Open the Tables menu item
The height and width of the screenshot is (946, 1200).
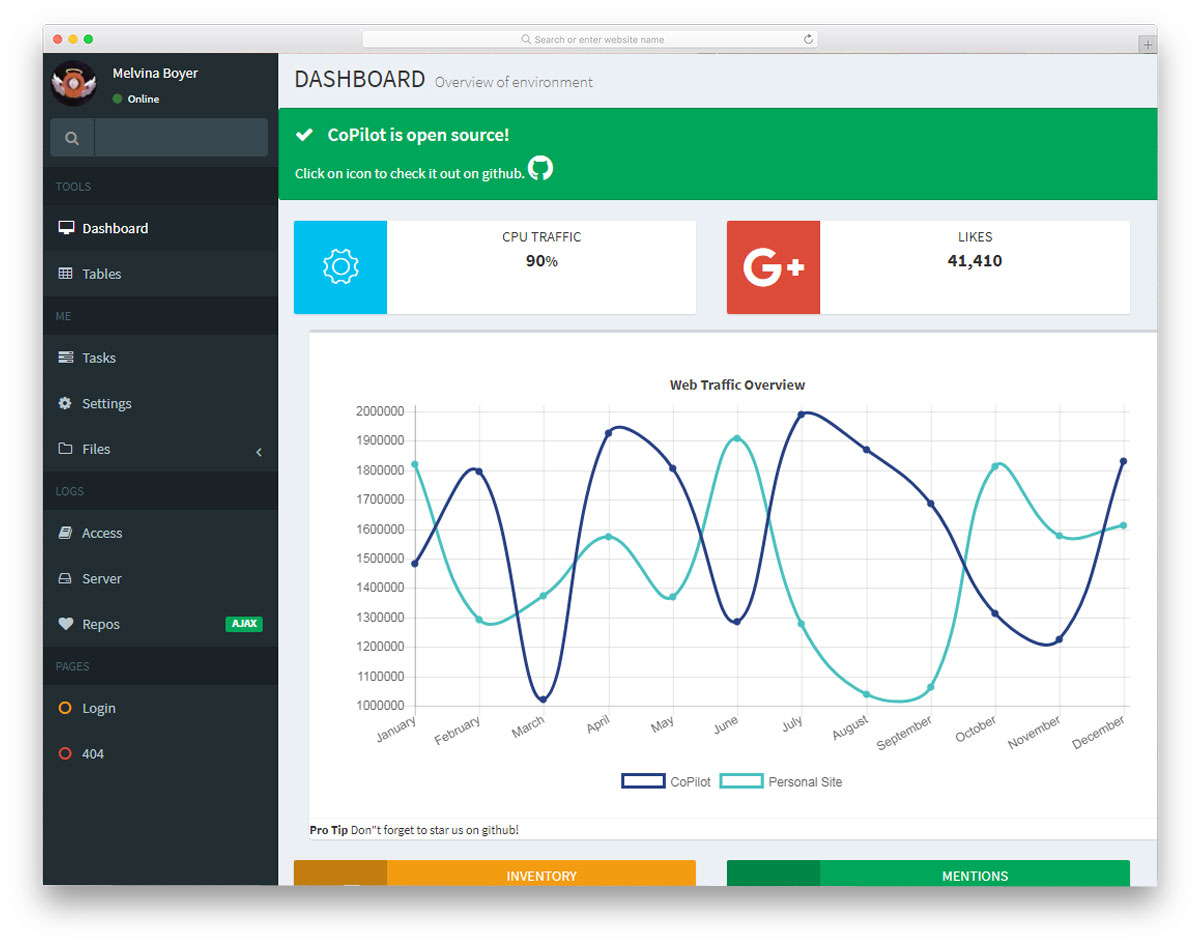(x=160, y=273)
